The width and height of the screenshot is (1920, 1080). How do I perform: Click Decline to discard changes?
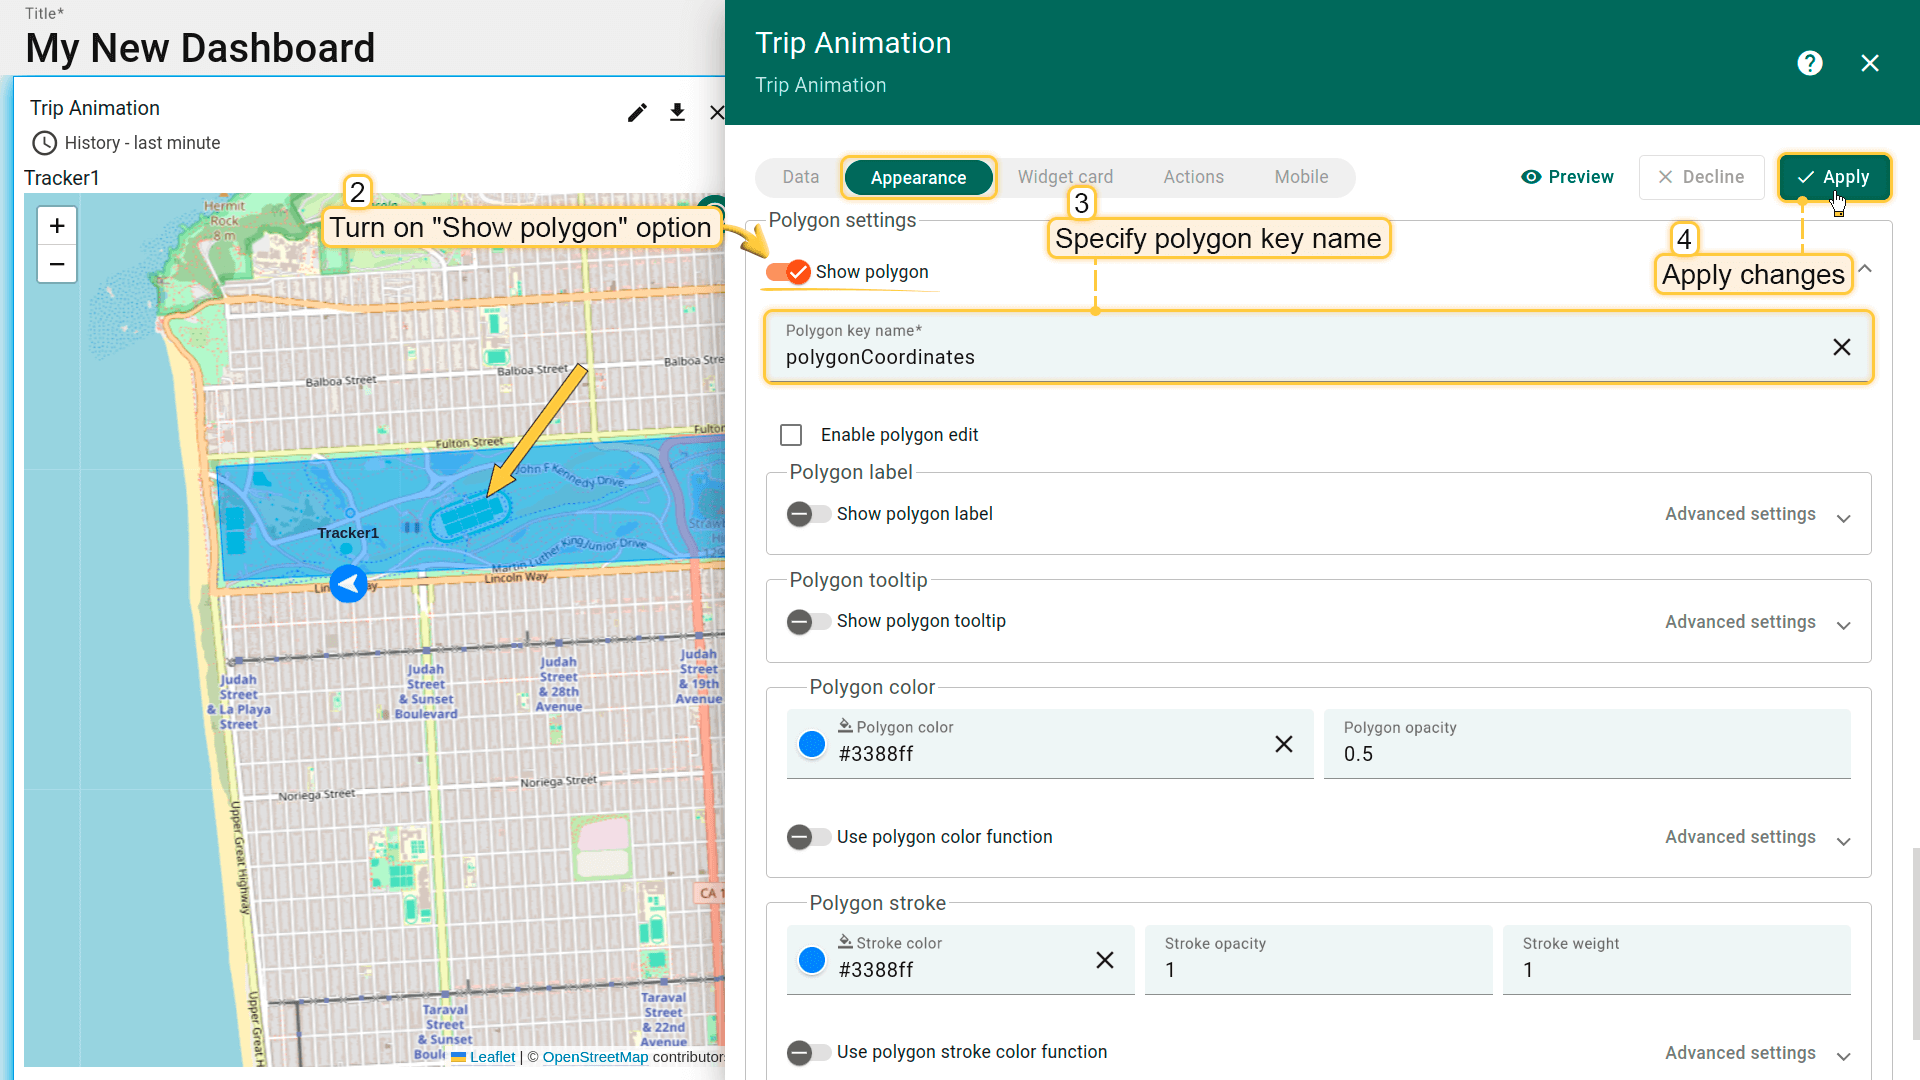(1701, 177)
